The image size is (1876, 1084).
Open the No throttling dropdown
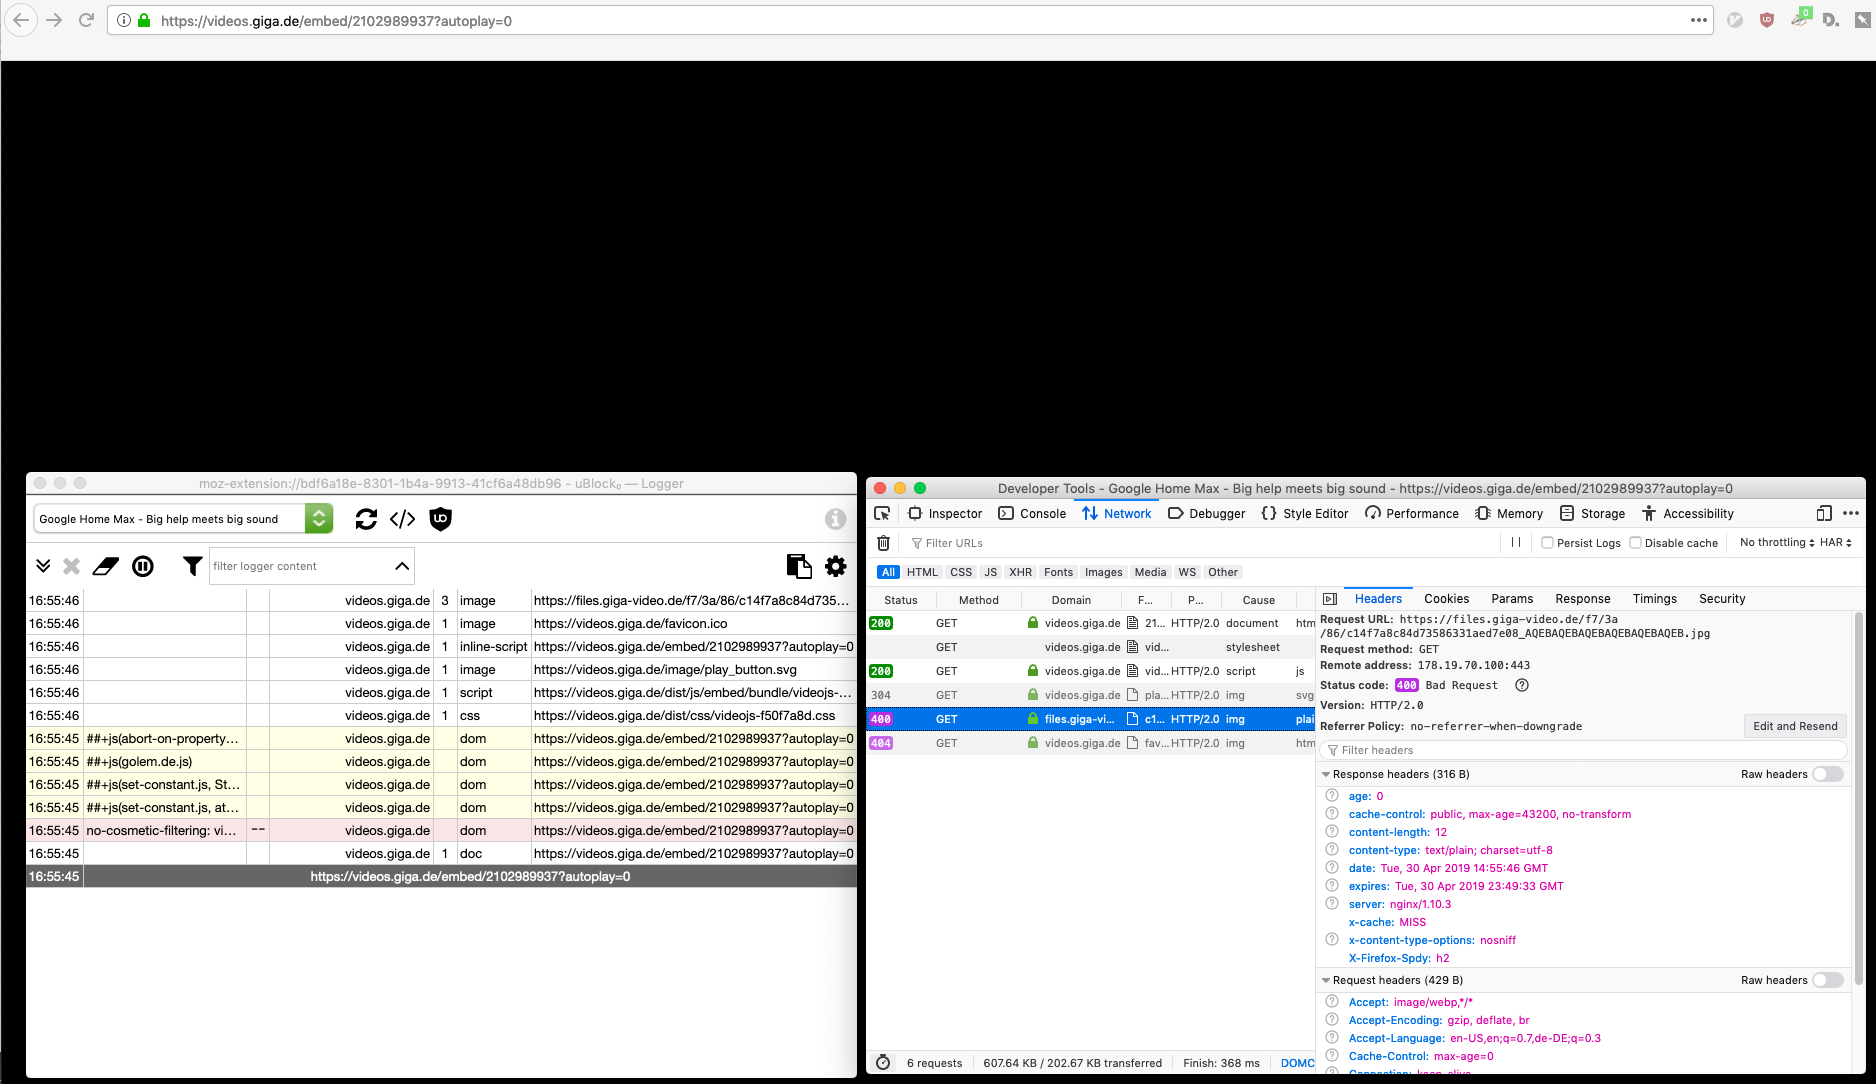tap(1777, 542)
